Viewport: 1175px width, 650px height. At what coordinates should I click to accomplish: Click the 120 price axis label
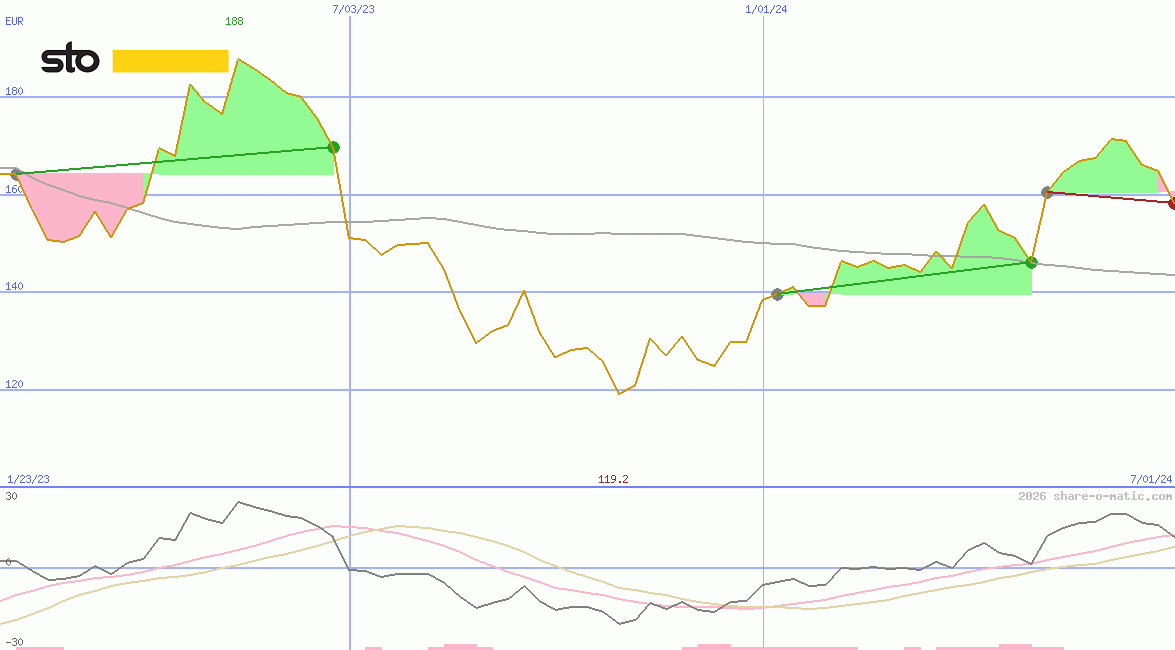pyautogui.click(x=14, y=385)
